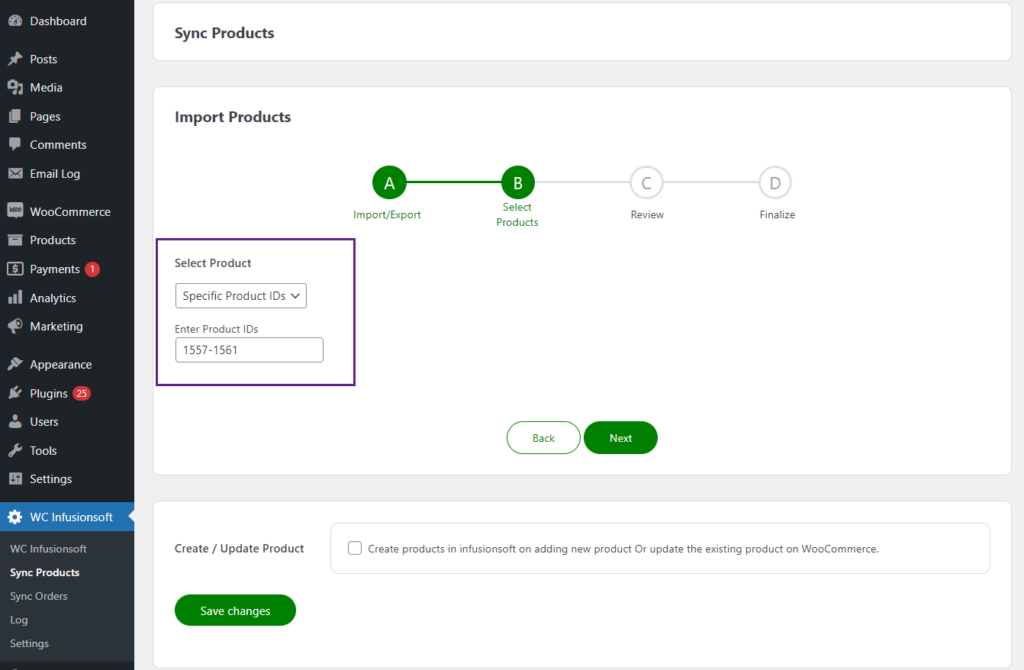1024x670 pixels.
Task: Open the Users menu label
Action: tap(44, 422)
